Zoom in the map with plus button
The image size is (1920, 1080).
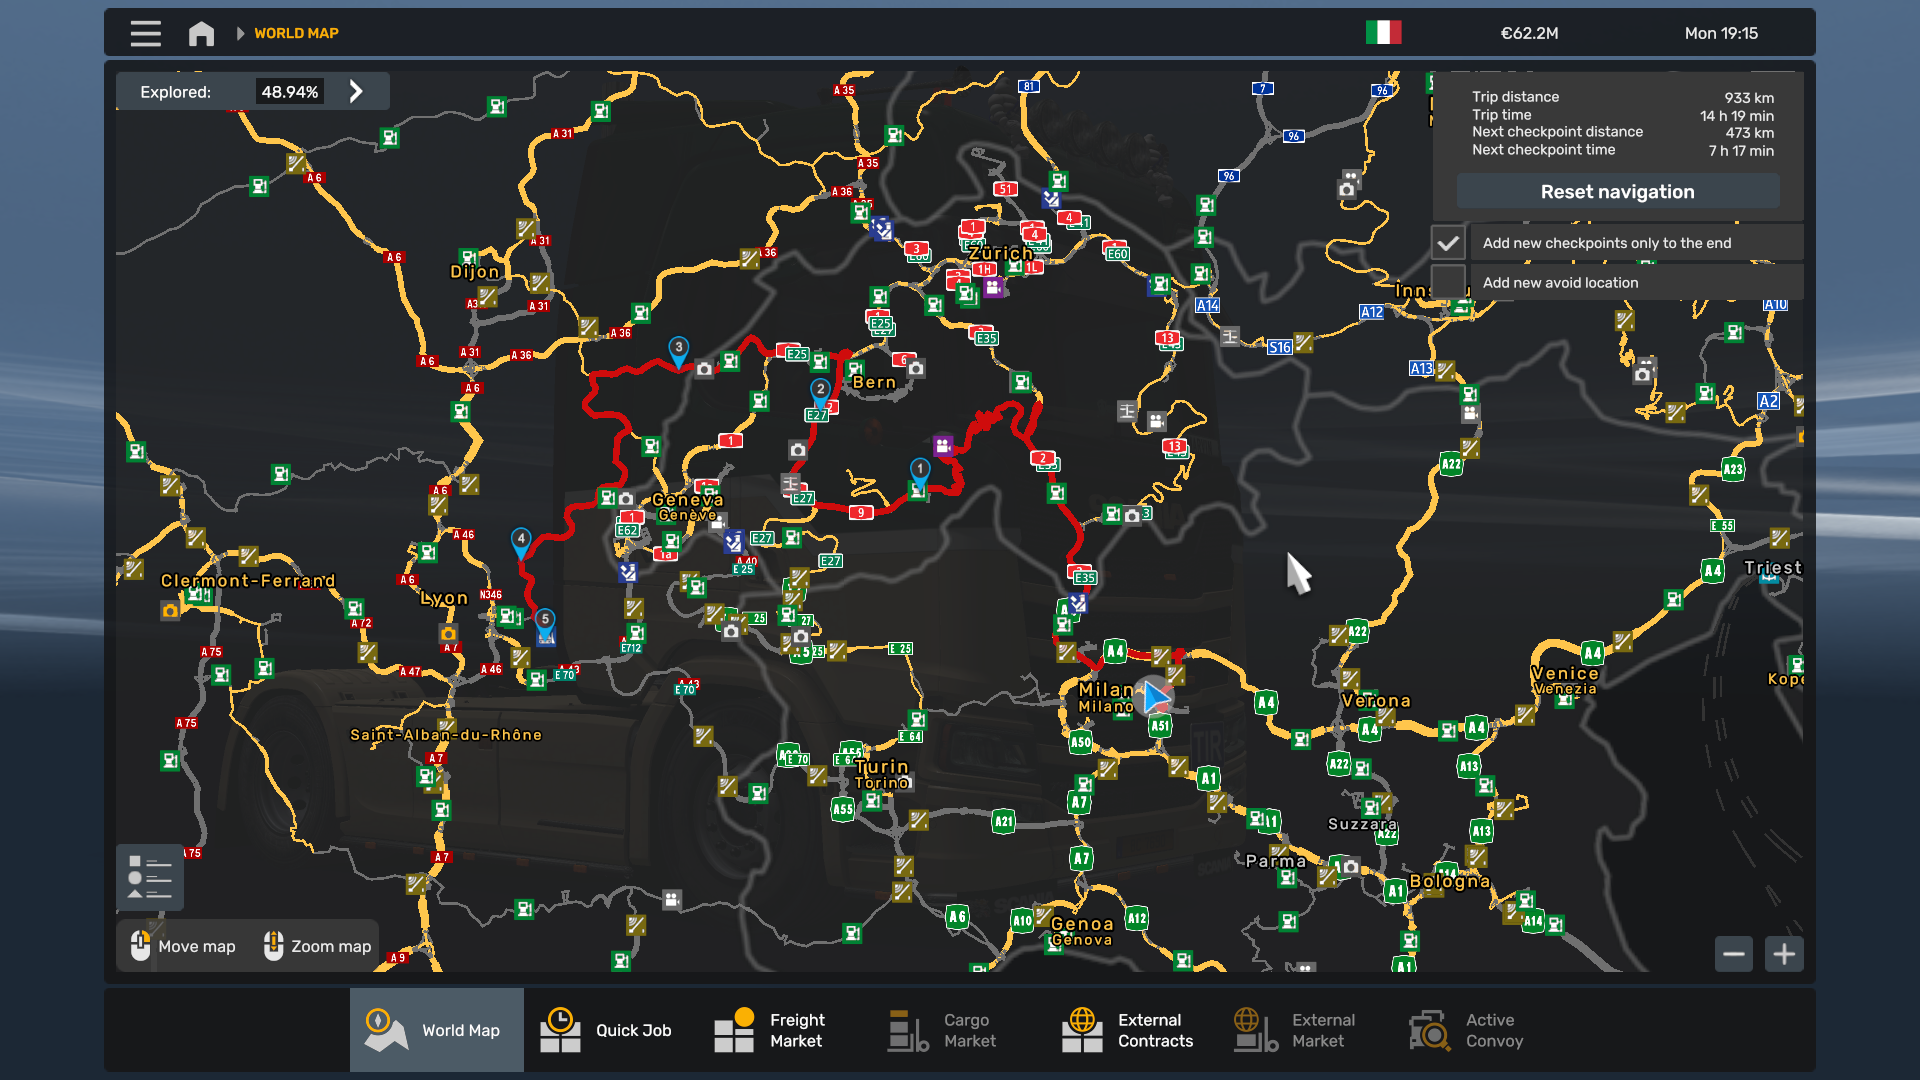click(1784, 954)
